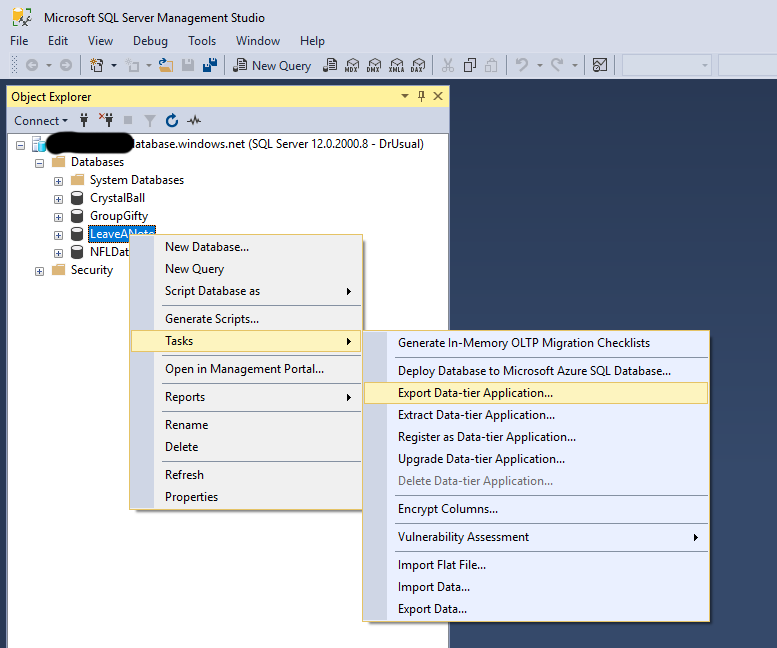The width and height of the screenshot is (777, 648).
Task: Select Properties in context menu
Action: tap(246, 496)
